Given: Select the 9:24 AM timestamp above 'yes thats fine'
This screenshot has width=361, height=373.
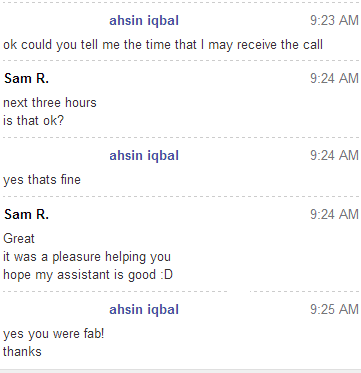Looking at the screenshot, I should click(334, 156).
